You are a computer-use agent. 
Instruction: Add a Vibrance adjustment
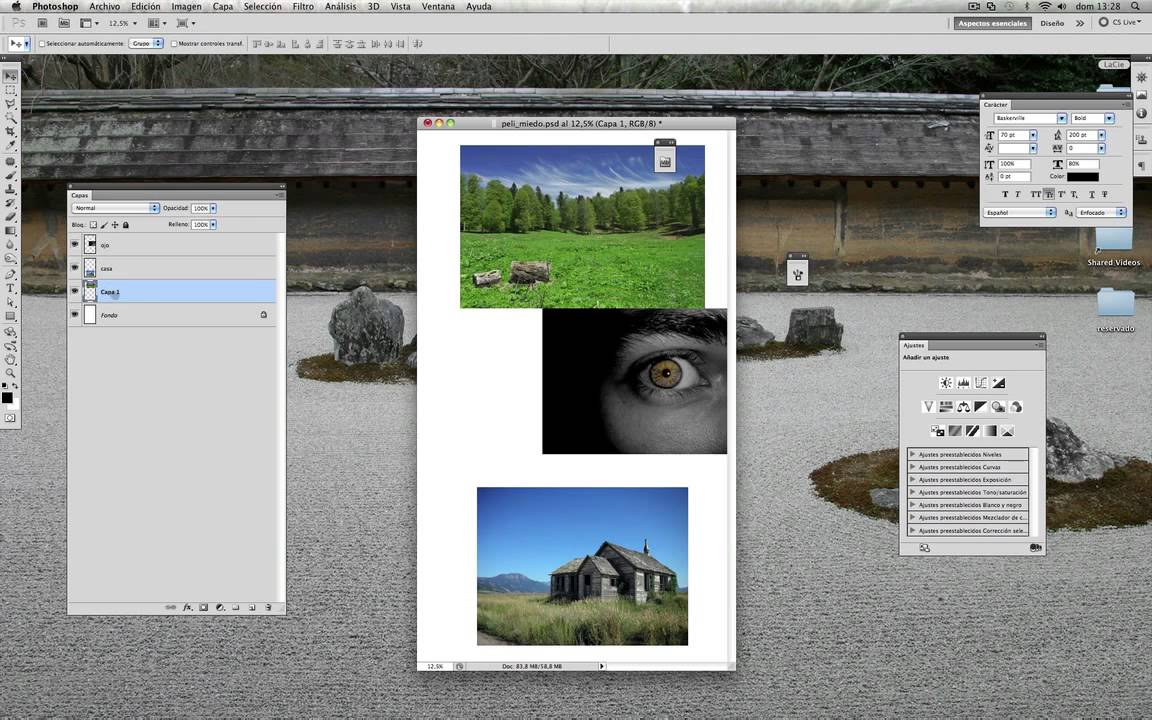[x=929, y=406]
